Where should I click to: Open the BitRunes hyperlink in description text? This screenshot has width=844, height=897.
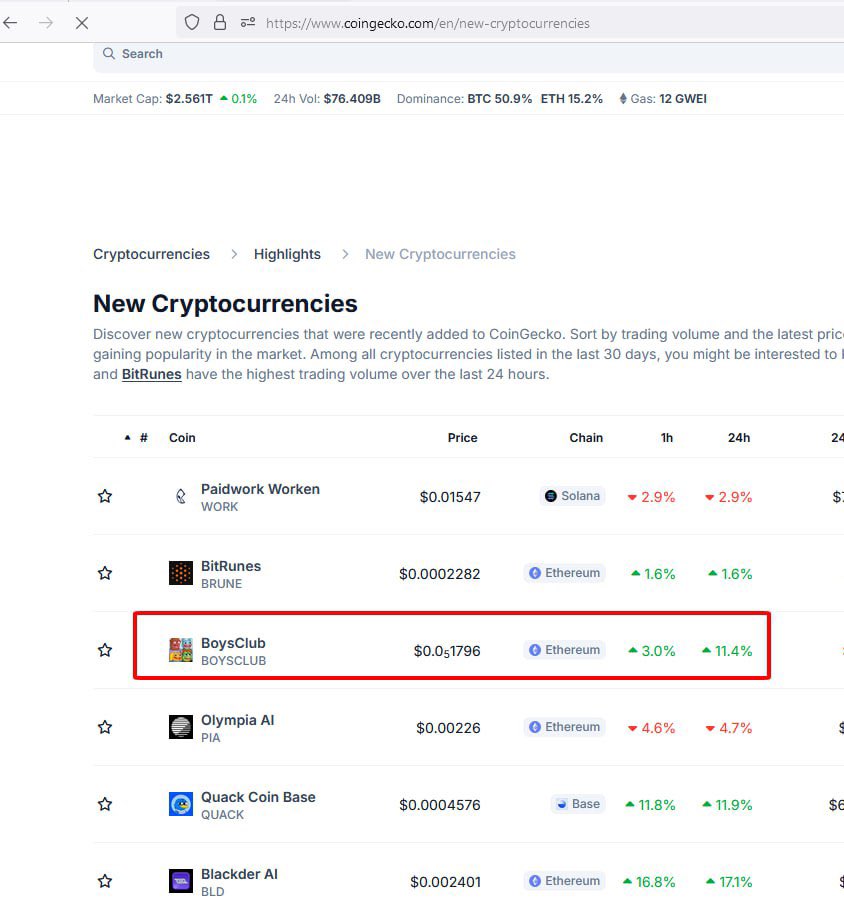coord(151,374)
